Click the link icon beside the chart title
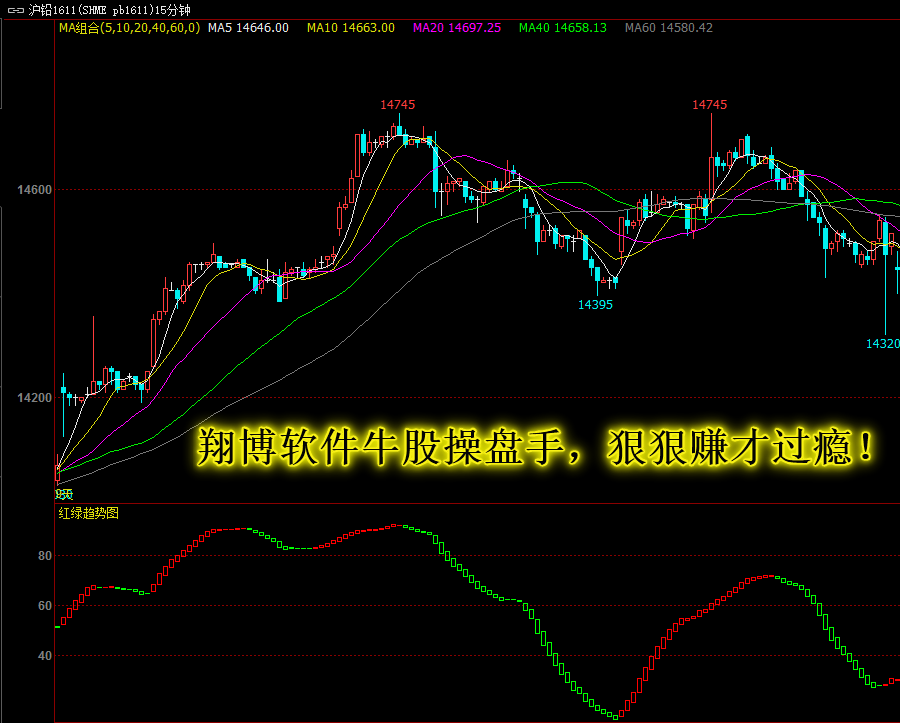The image size is (900, 723). 15,10
